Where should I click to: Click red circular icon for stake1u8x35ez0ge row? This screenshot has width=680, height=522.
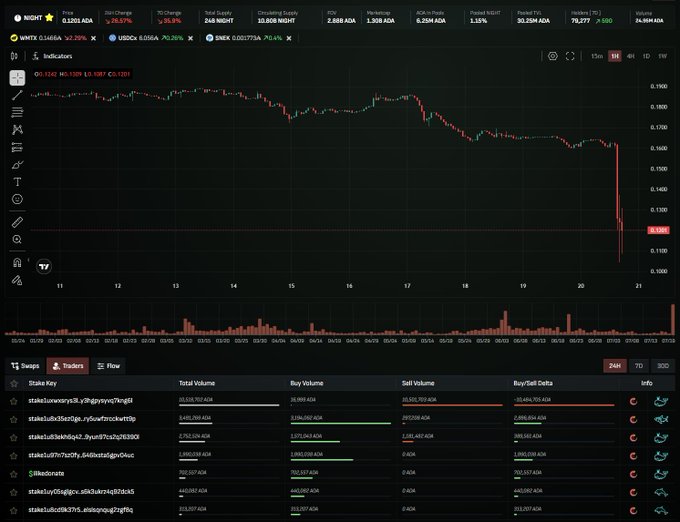pyautogui.click(x=633, y=419)
